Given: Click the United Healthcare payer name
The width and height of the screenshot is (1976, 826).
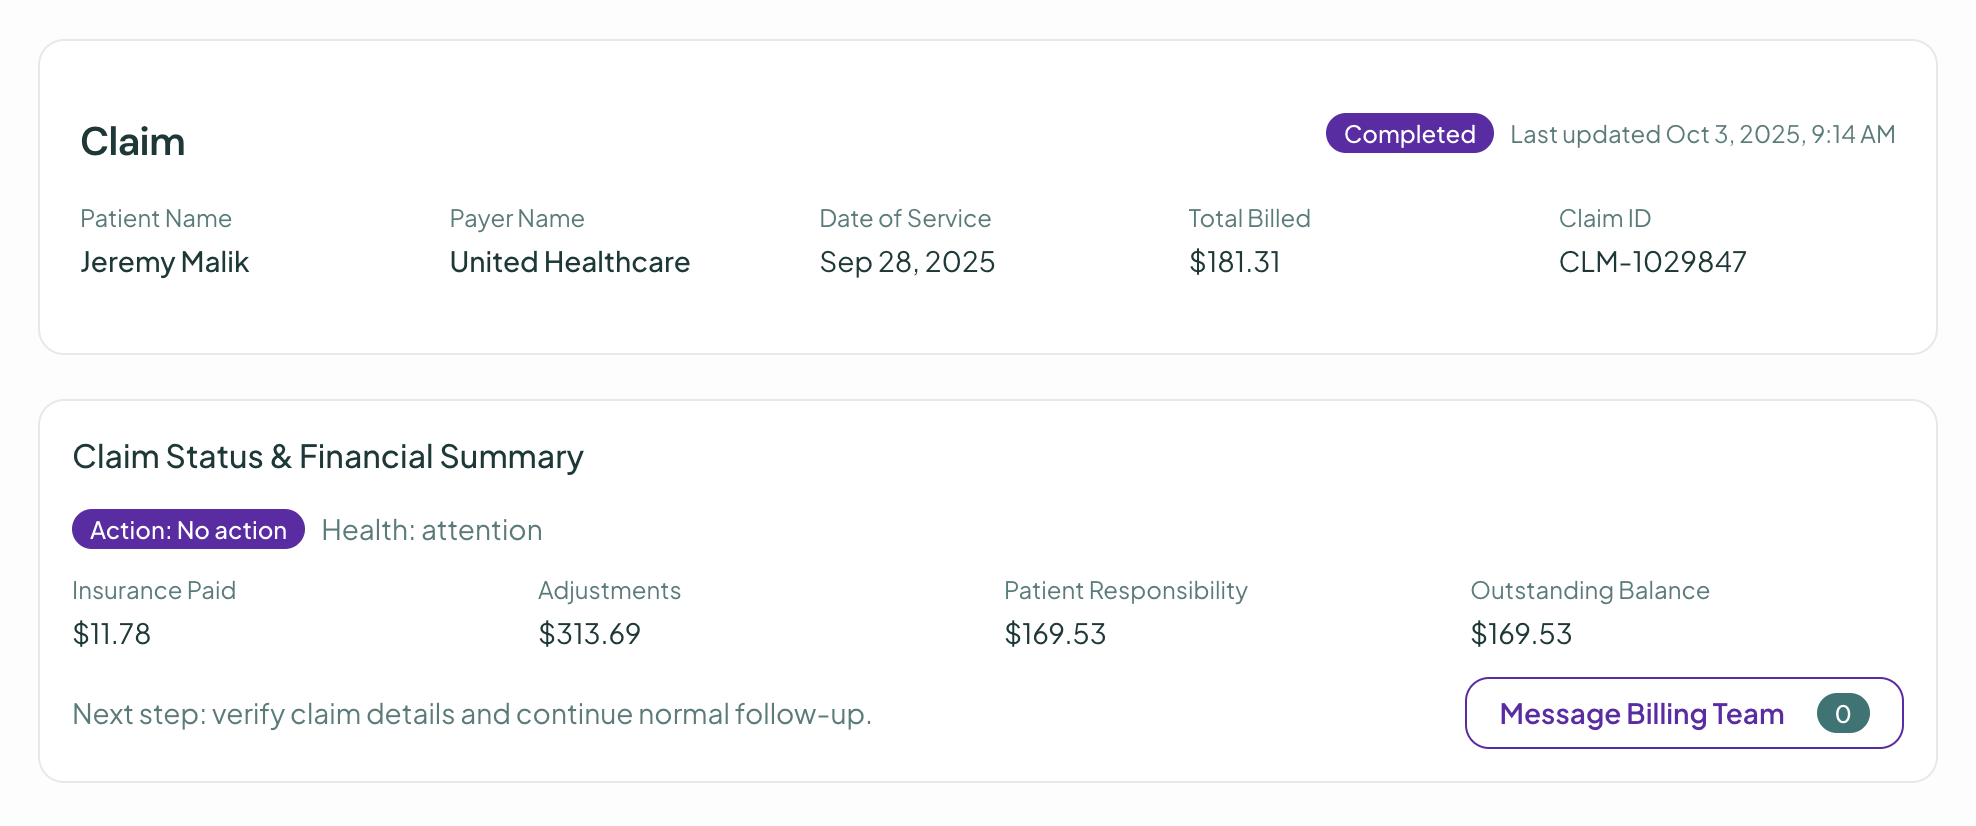Looking at the screenshot, I should coord(569,261).
